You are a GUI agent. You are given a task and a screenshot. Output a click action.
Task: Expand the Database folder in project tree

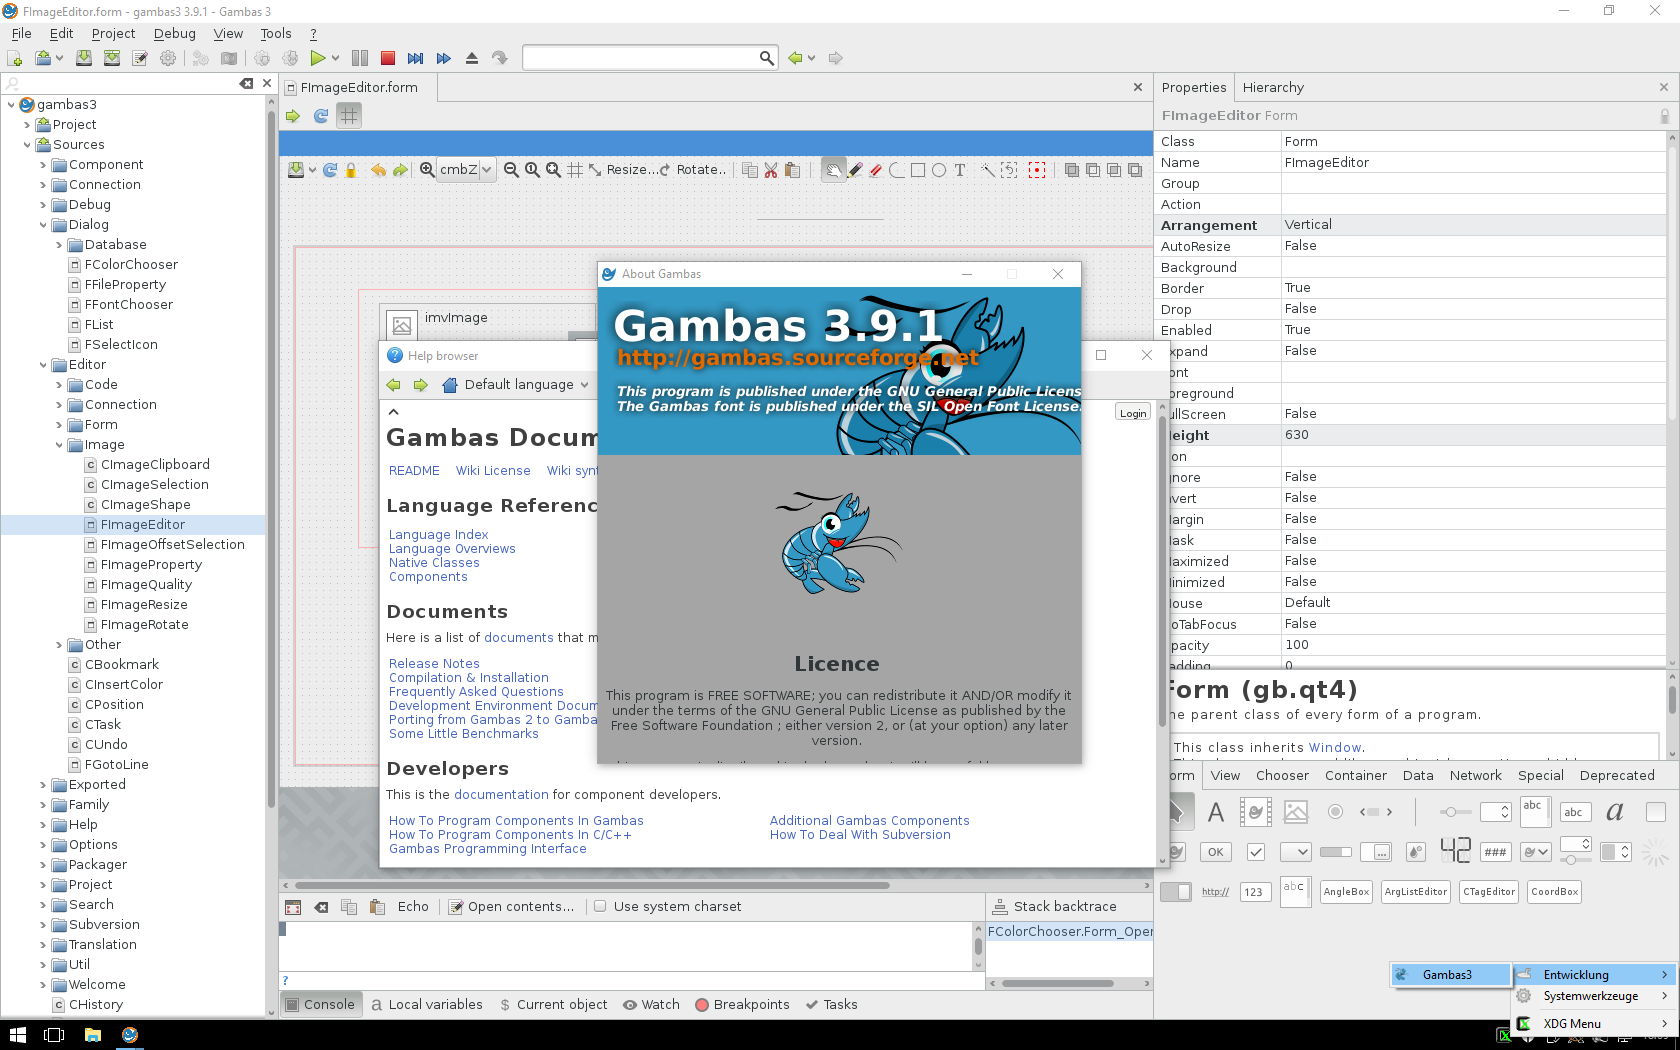click(59, 245)
